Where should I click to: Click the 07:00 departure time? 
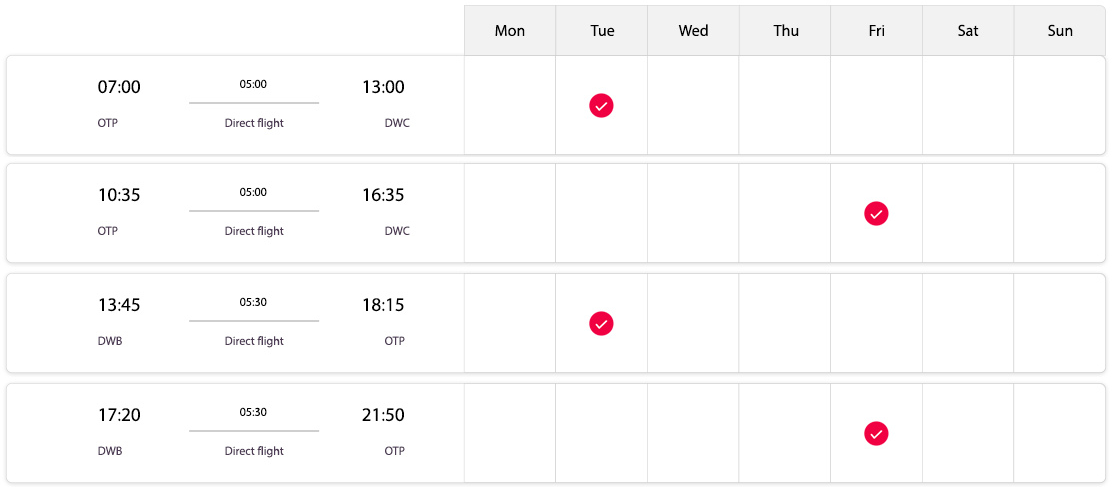click(x=119, y=87)
